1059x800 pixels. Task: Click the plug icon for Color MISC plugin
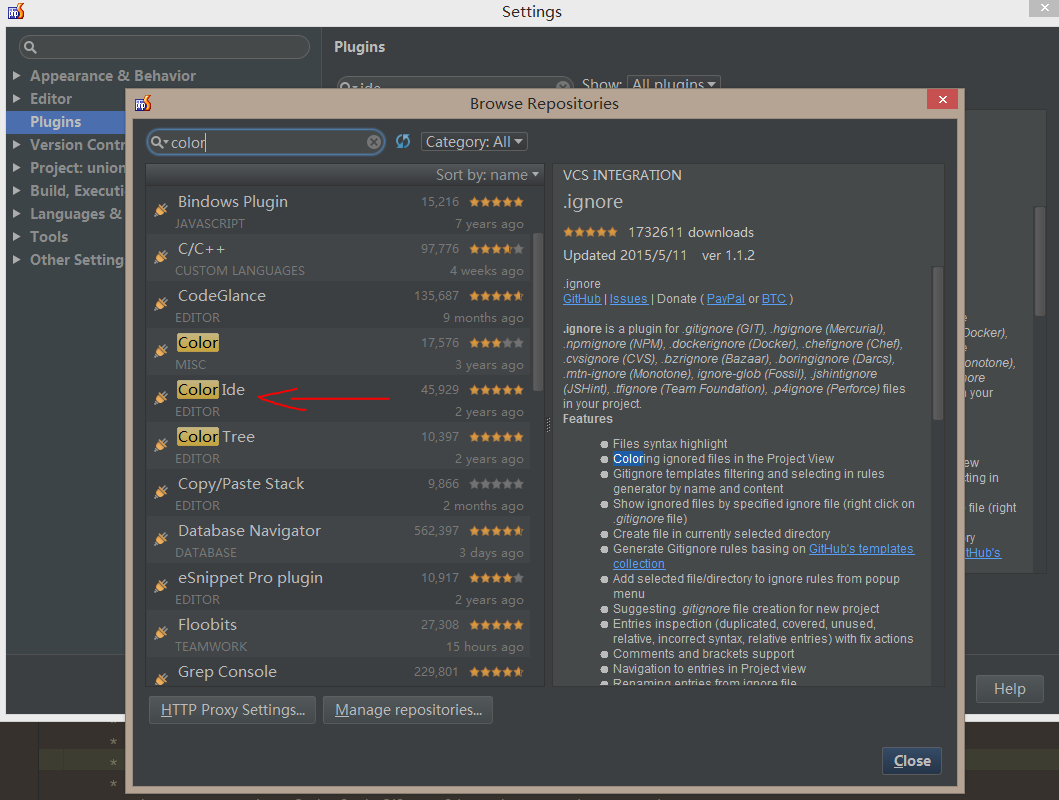pos(161,350)
